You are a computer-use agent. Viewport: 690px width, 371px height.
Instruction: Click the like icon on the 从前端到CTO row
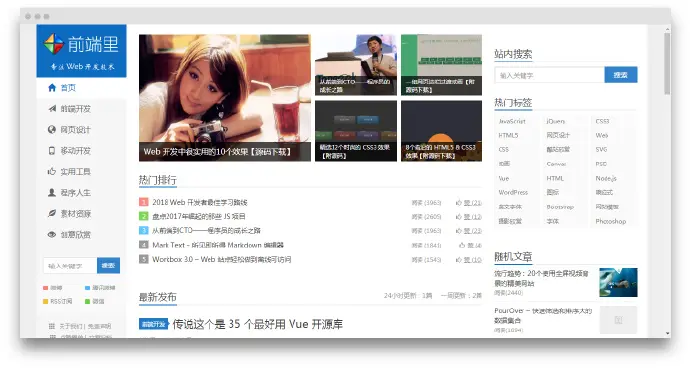point(459,231)
